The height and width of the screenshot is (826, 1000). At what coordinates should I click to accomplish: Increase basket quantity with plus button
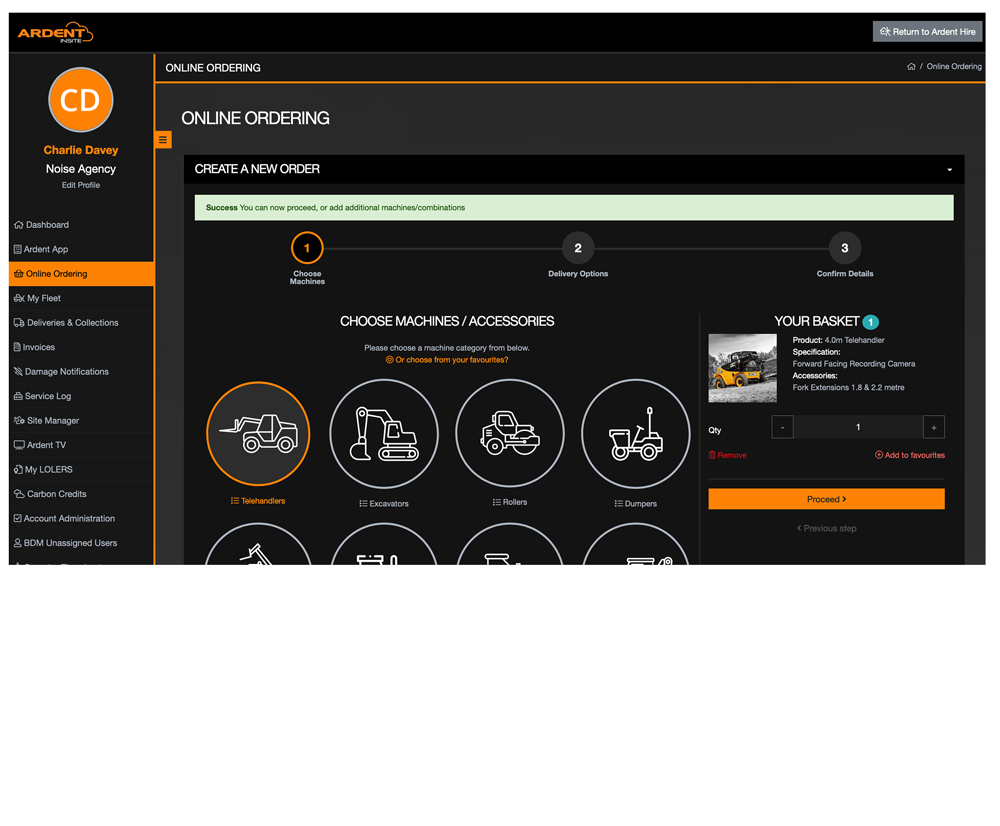coord(934,427)
